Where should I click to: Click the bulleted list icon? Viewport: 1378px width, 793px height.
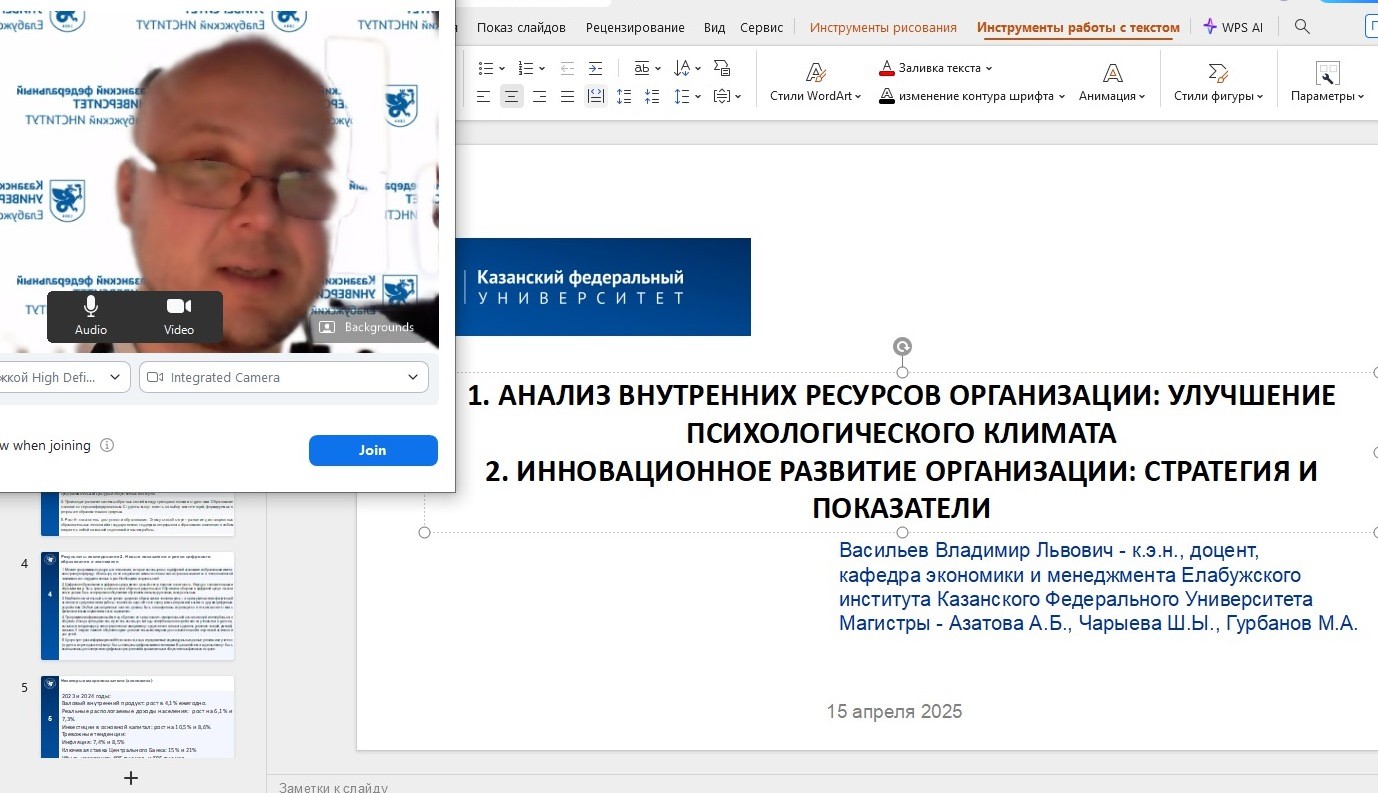[x=486, y=68]
